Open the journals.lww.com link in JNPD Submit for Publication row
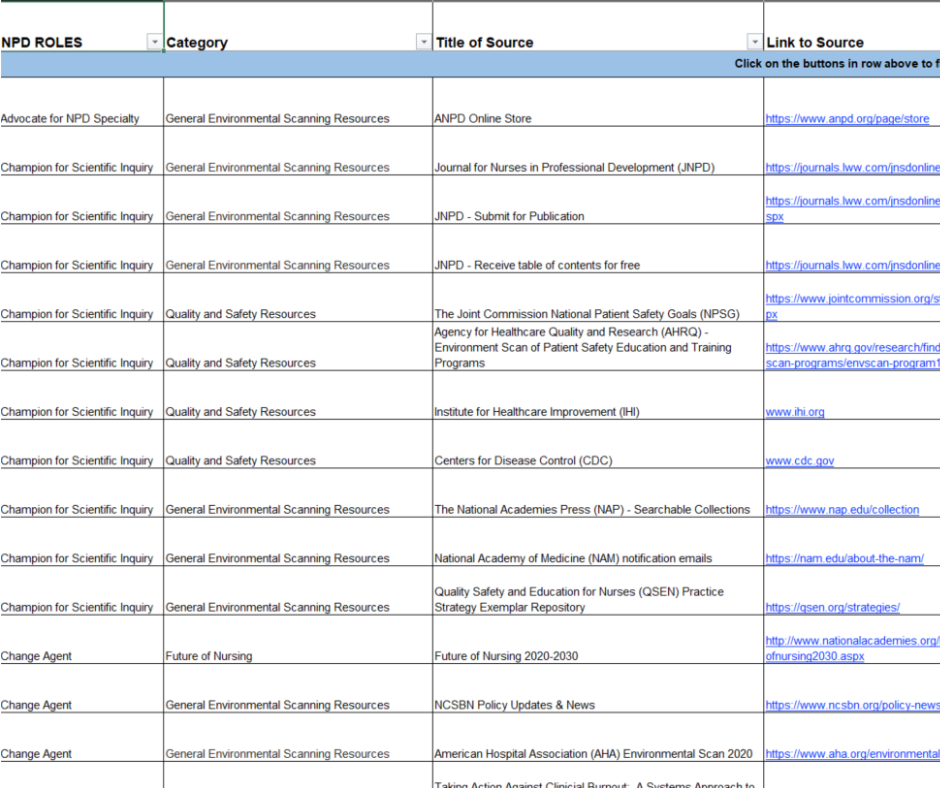This screenshot has height=788, width=940. [x=852, y=208]
